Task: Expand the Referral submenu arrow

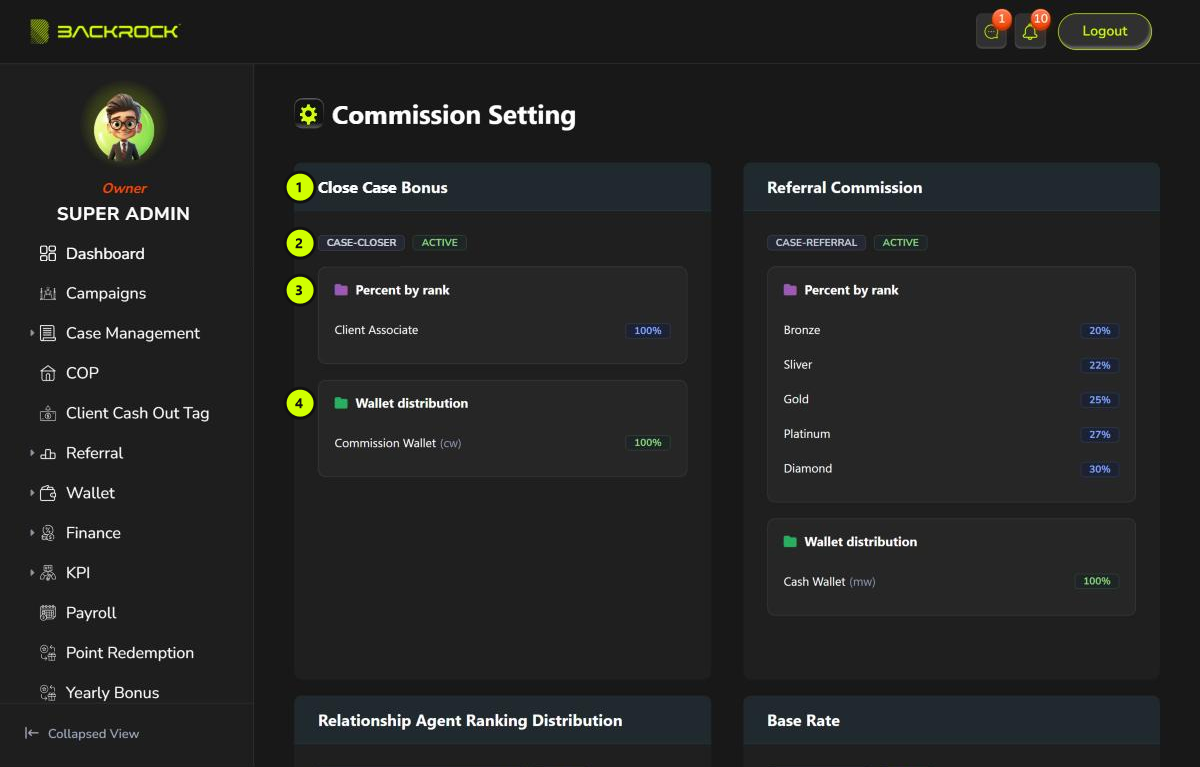Action: (32, 453)
